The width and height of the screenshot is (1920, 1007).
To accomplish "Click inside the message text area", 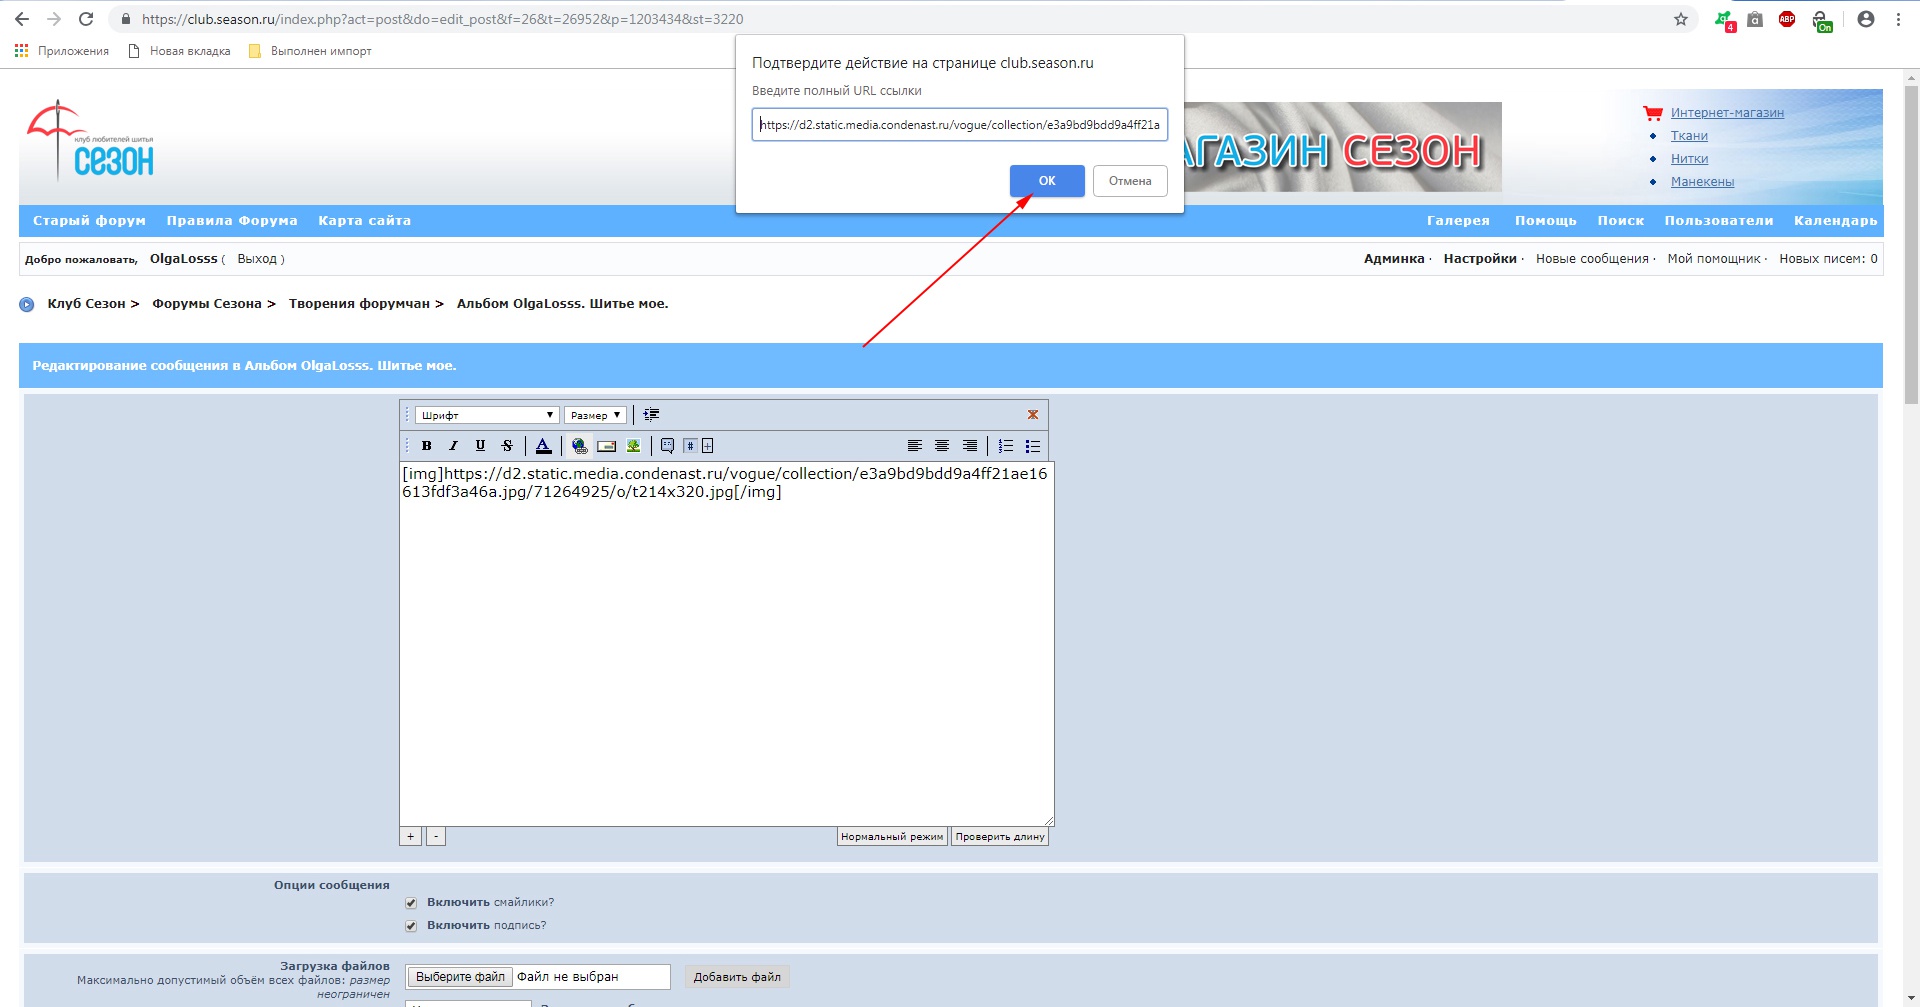I will [x=727, y=644].
